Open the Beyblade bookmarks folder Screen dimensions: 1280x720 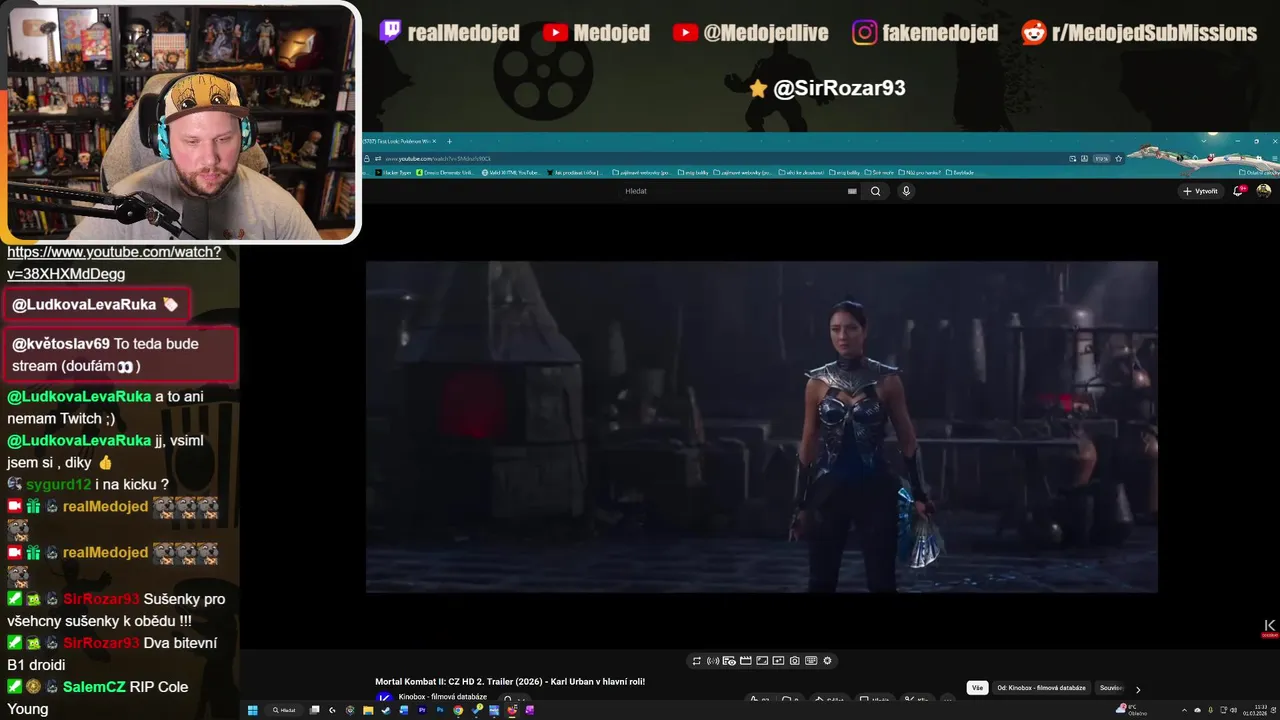[x=959, y=172]
